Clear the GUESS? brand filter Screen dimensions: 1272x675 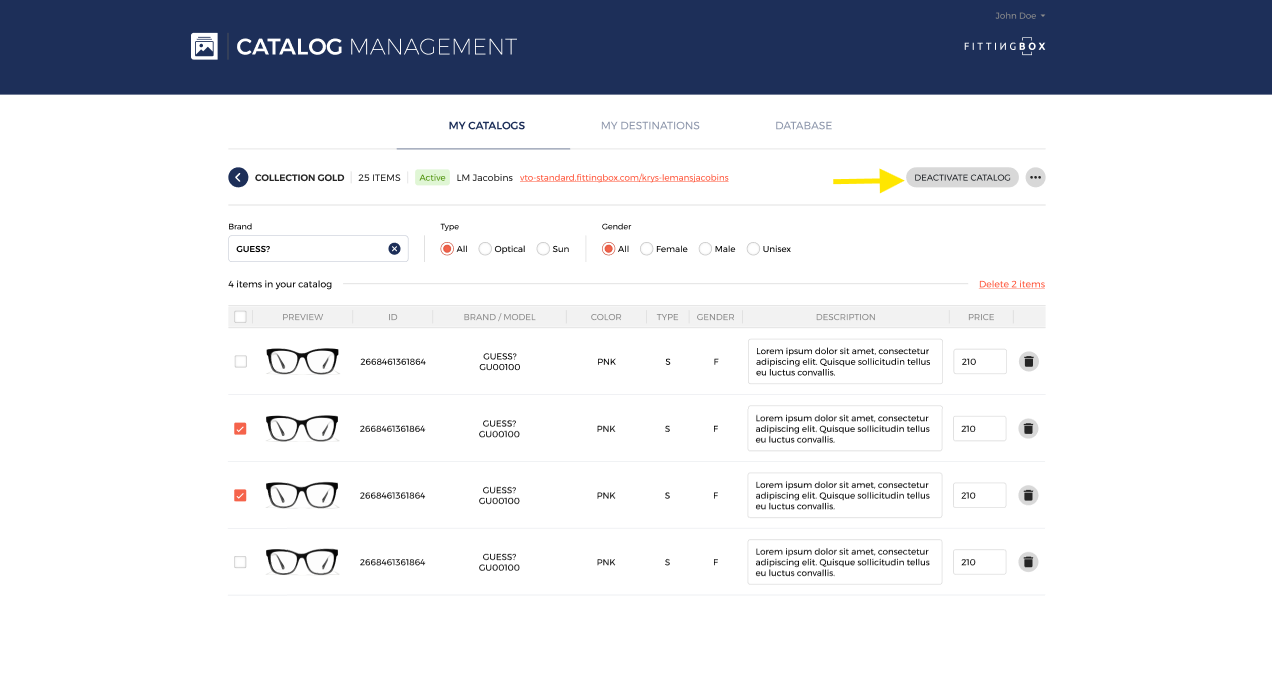394,249
